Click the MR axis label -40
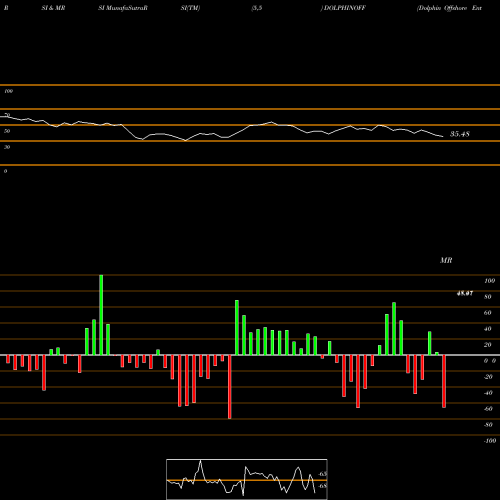This screenshot has height=500, width=500. (x=488, y=393)
